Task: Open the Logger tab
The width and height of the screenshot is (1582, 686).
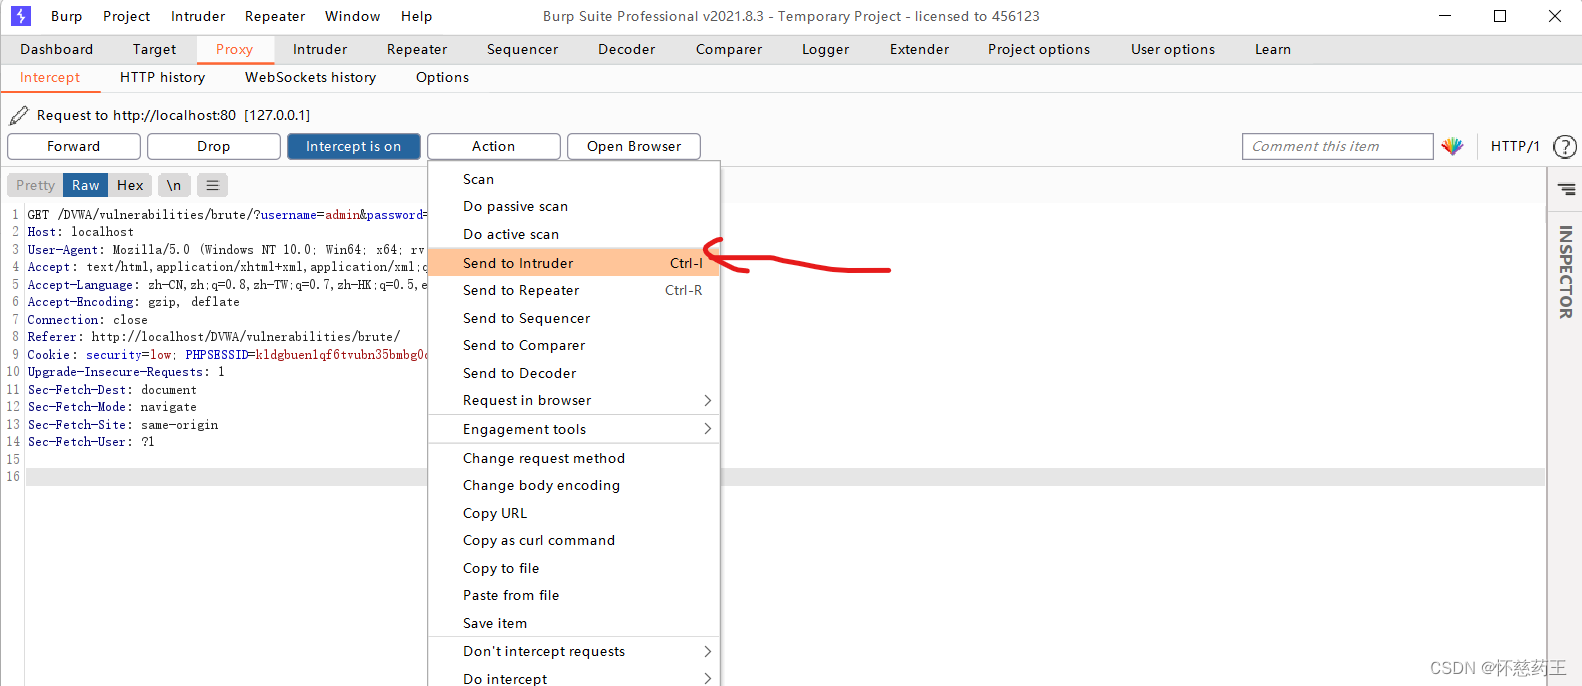Action: coord(826,49)
